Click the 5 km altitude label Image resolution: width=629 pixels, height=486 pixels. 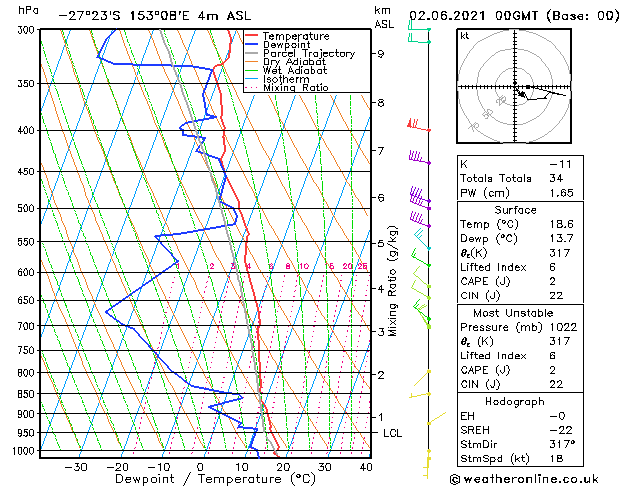(x=381, y=243)
